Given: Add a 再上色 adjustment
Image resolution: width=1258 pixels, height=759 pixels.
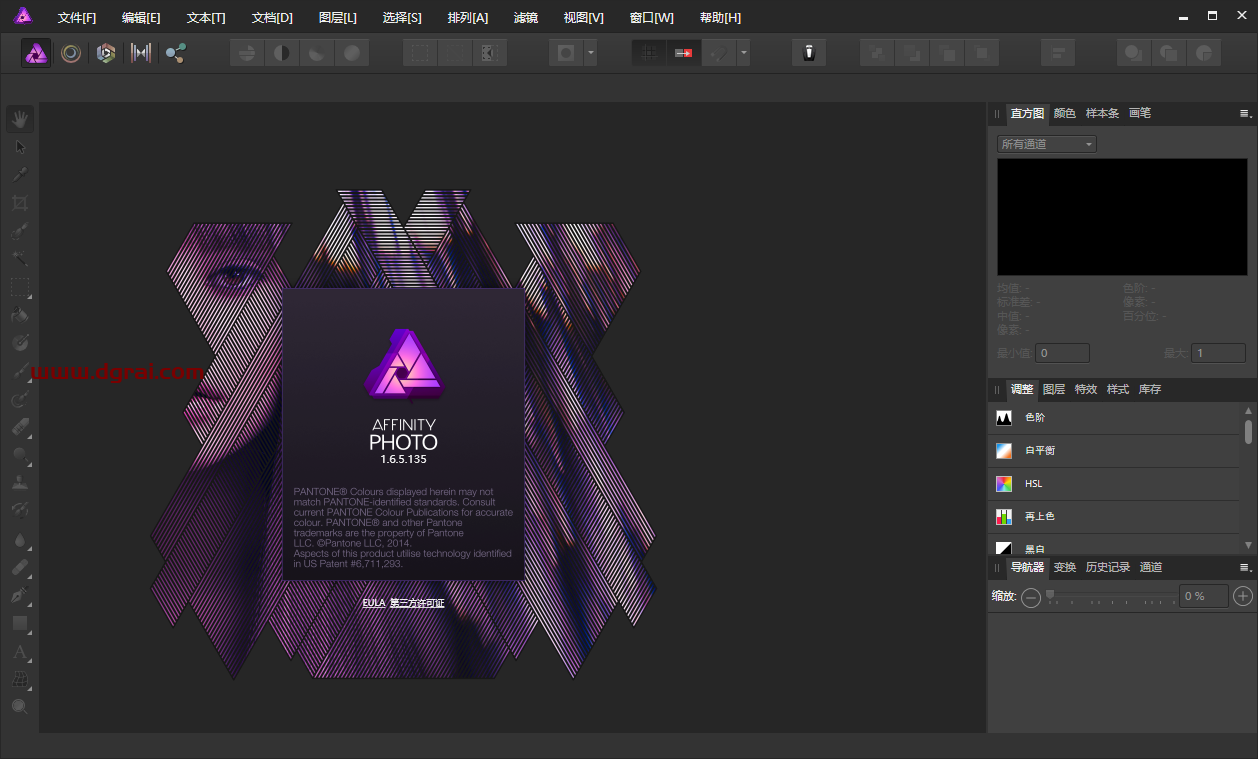Looking at the screenshot, I should (x=1114, y=517).
